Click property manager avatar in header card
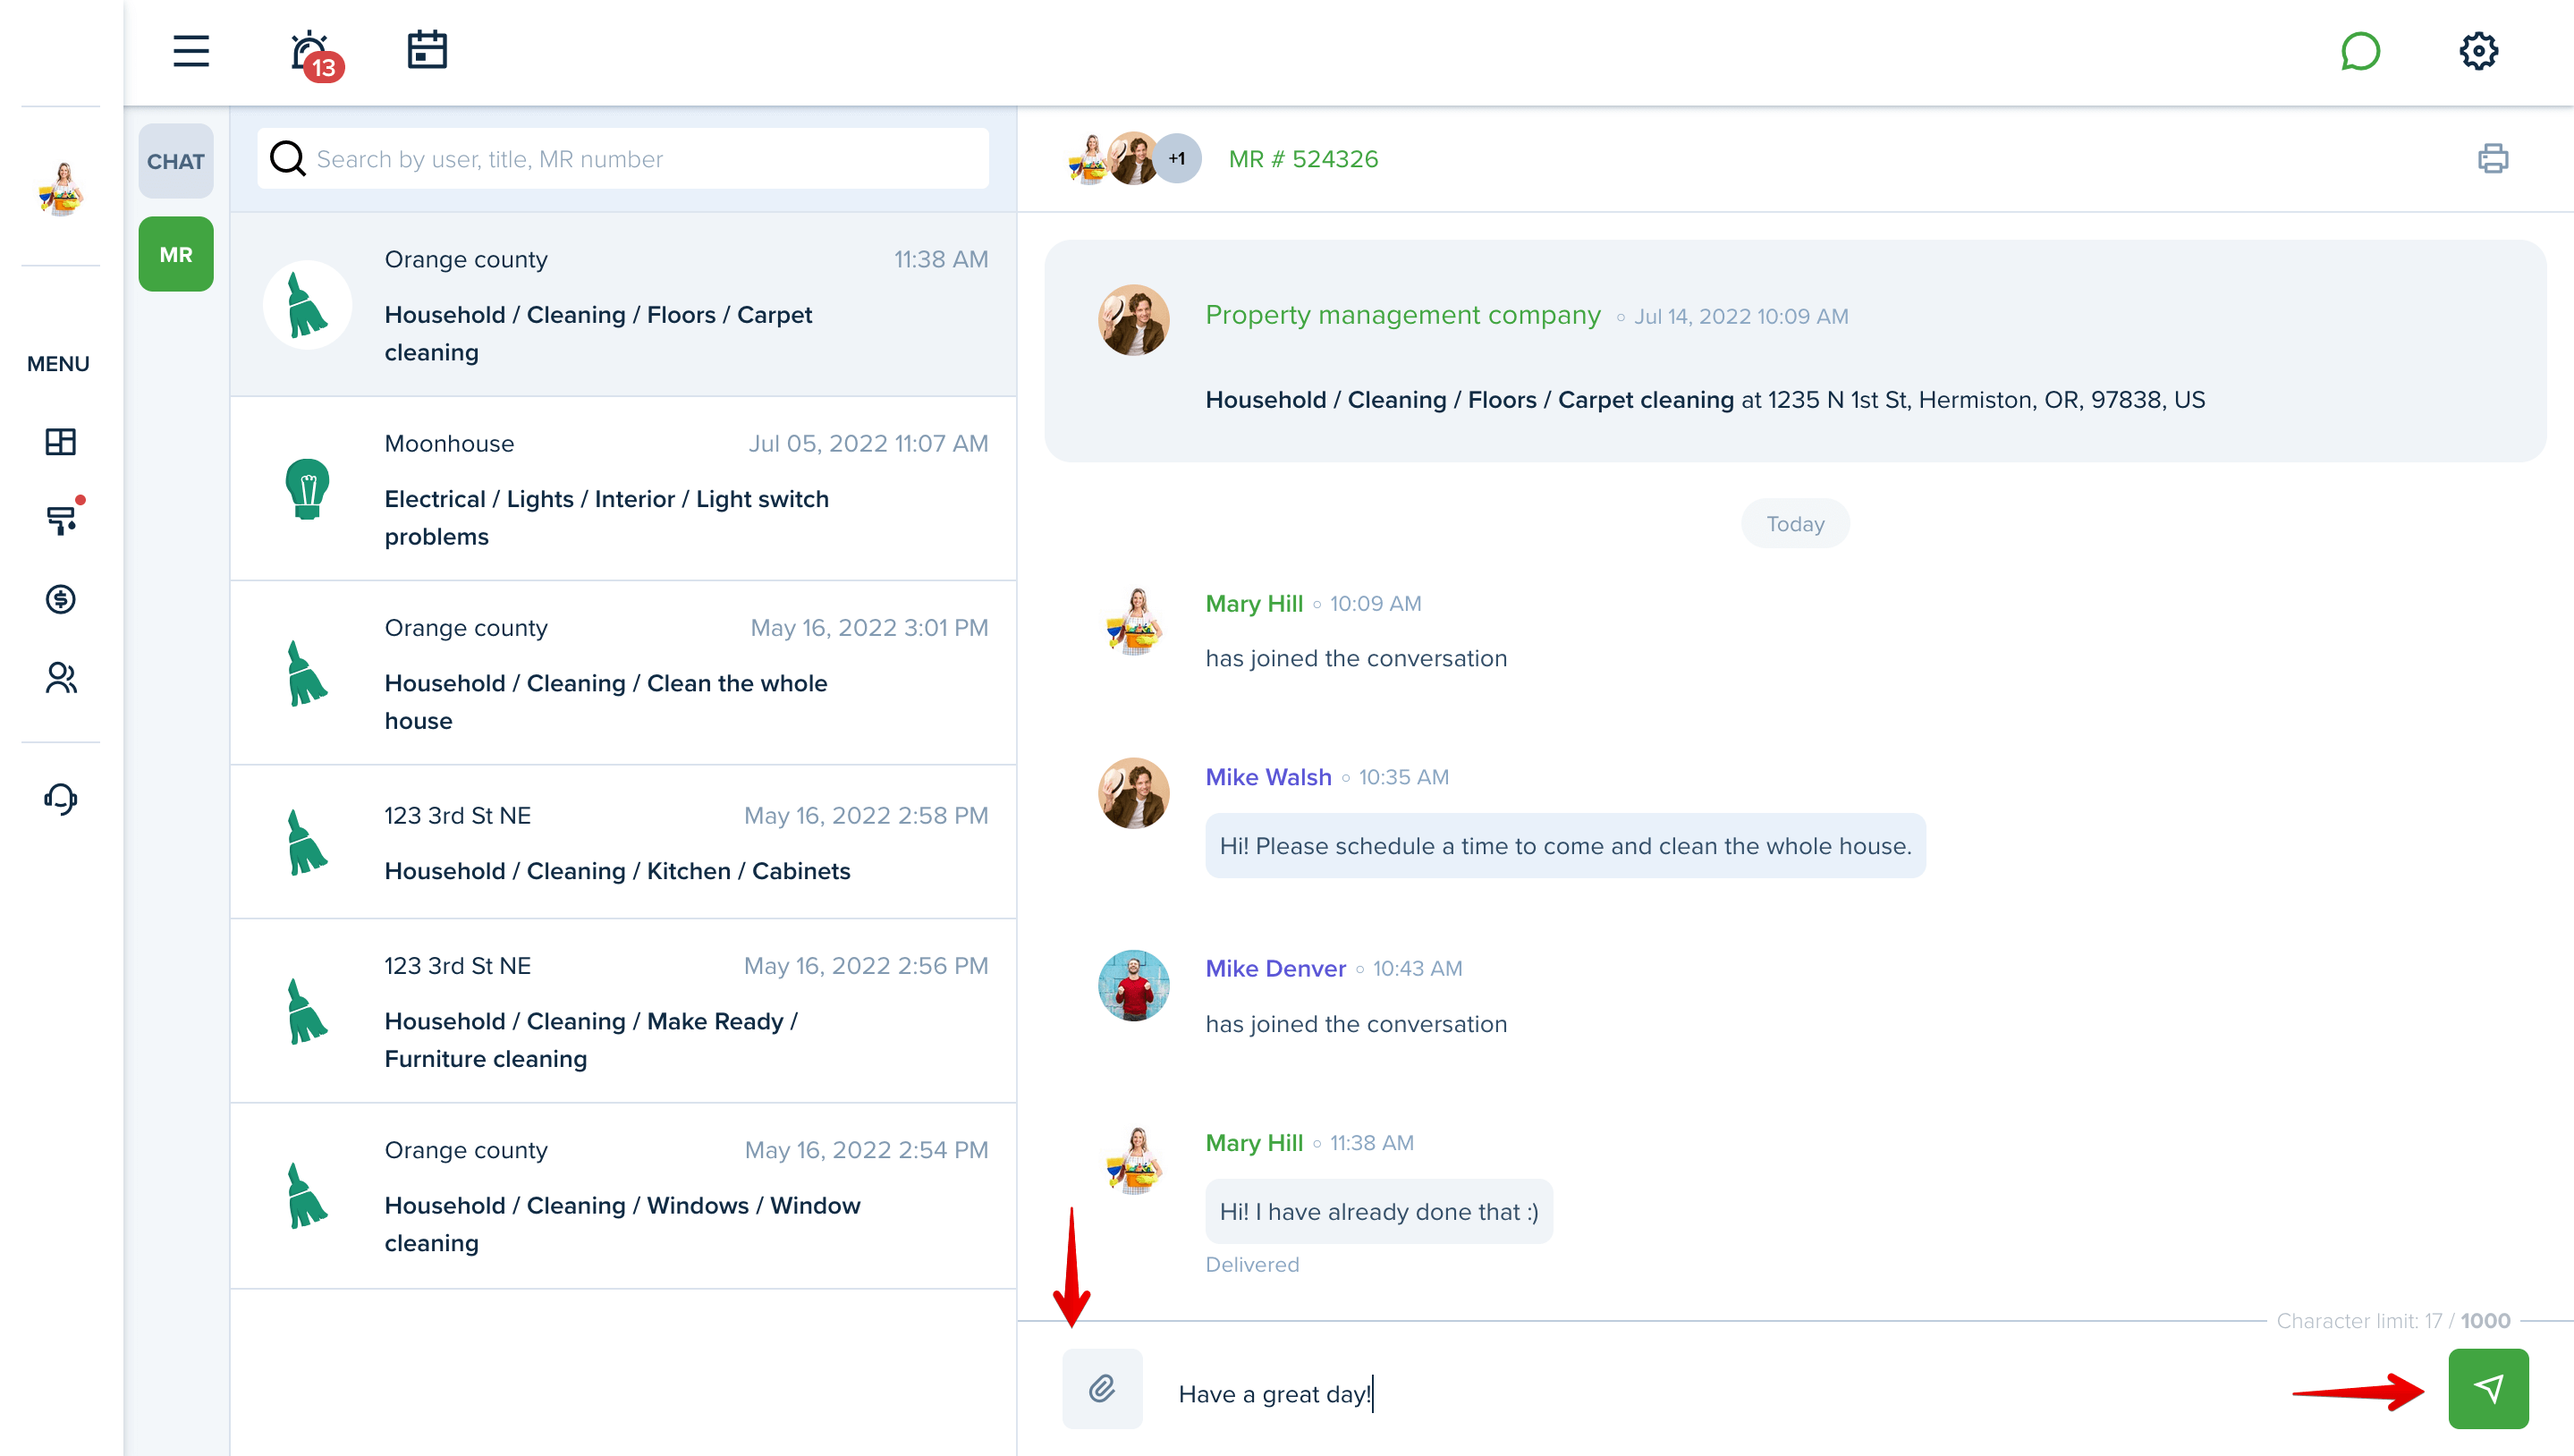 [x=1133, y=320]
